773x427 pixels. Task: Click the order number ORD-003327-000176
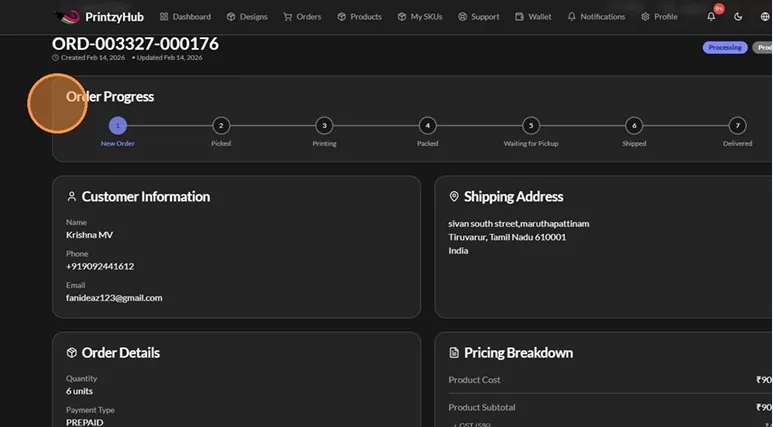pyautogui.click(x=136, y=44)
